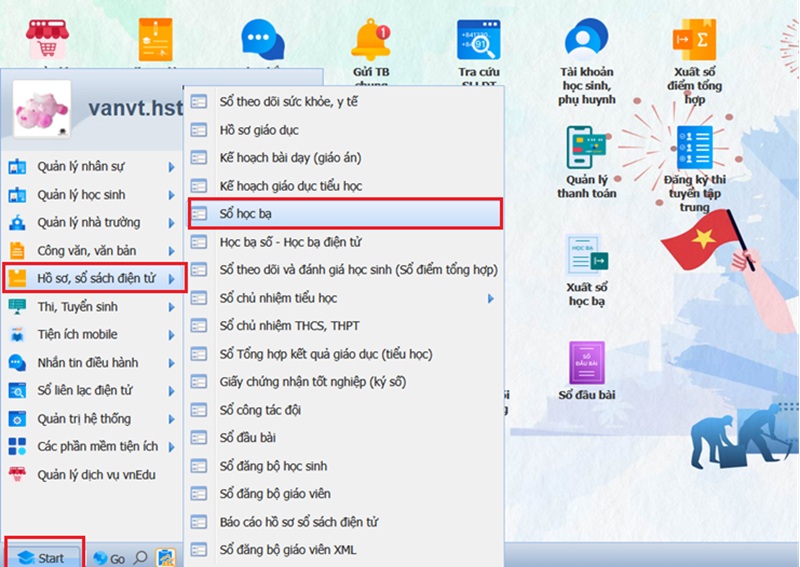Image resolution: width=800 pixels, height=567 pixels.
Task: Click the vanvt.hst user avatar picture
Action: [x=42, y=109]
